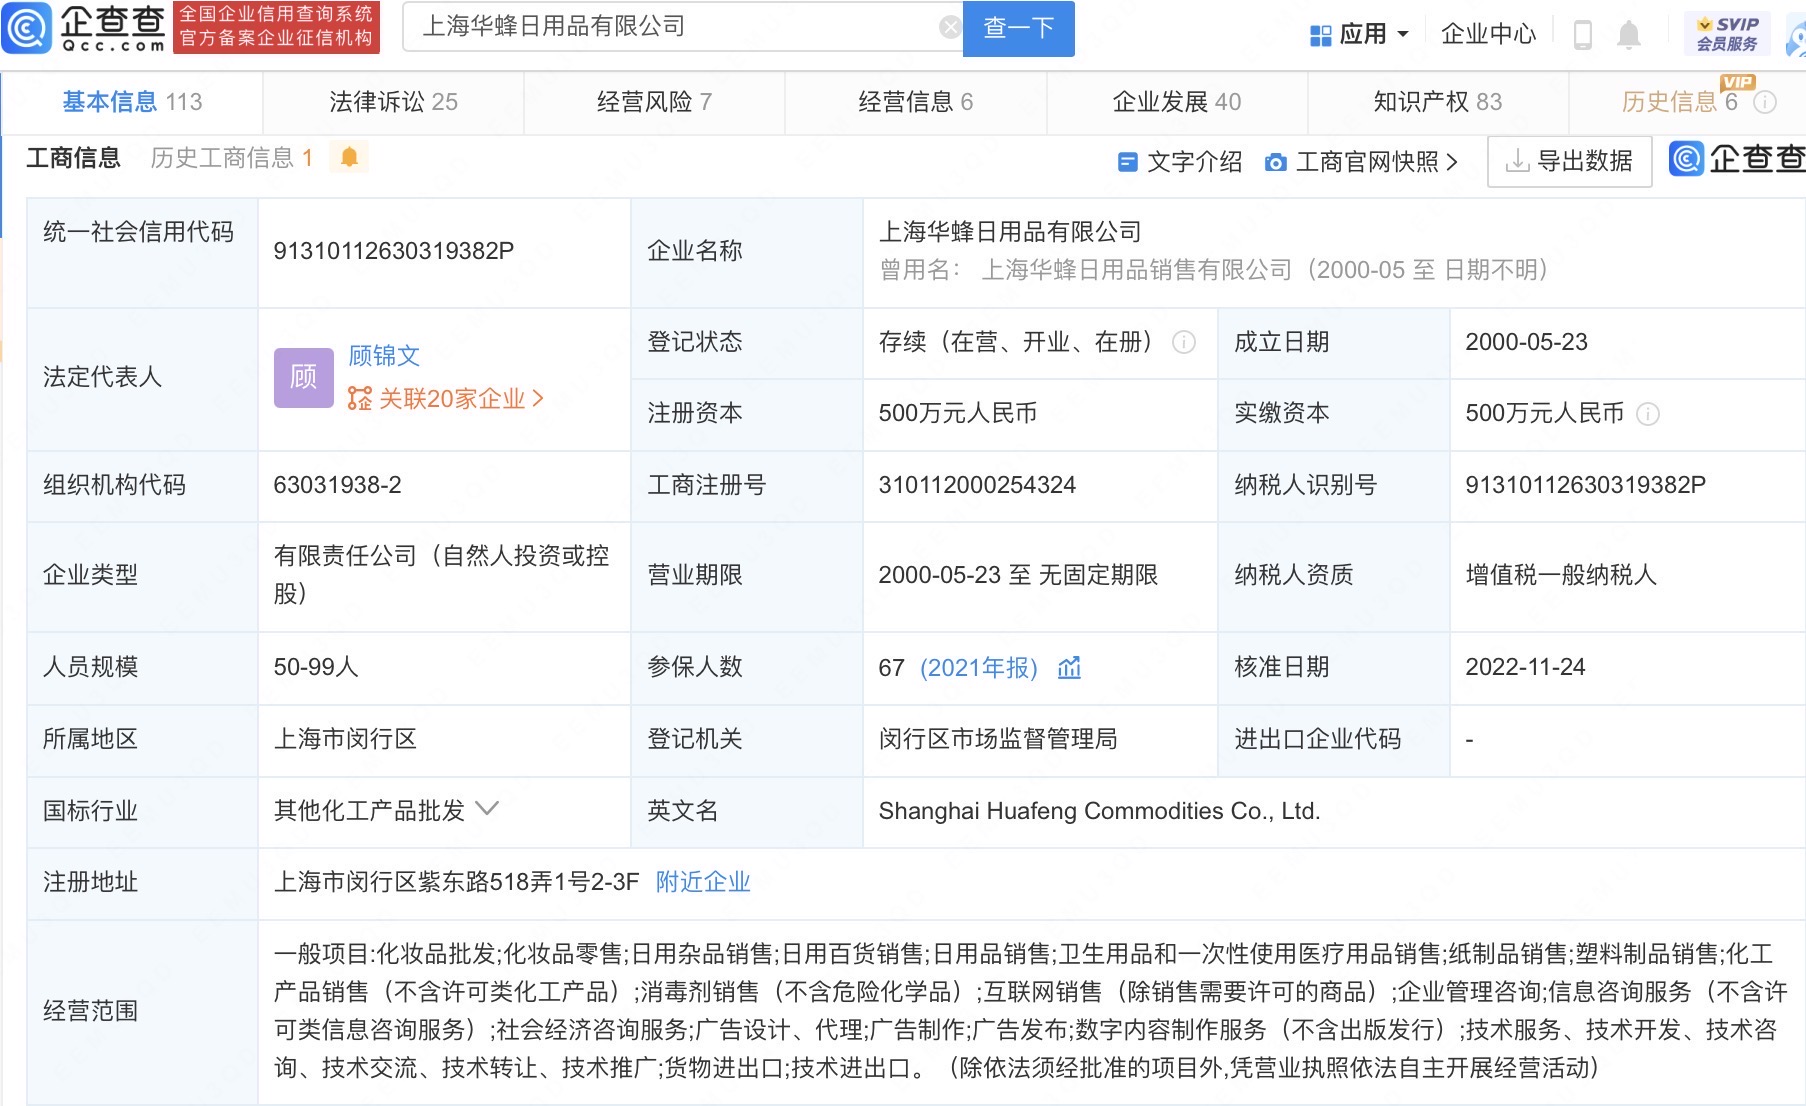Click 人员规模 value 50-99人
This screenshot has height=1106, width=1806.
316,667
